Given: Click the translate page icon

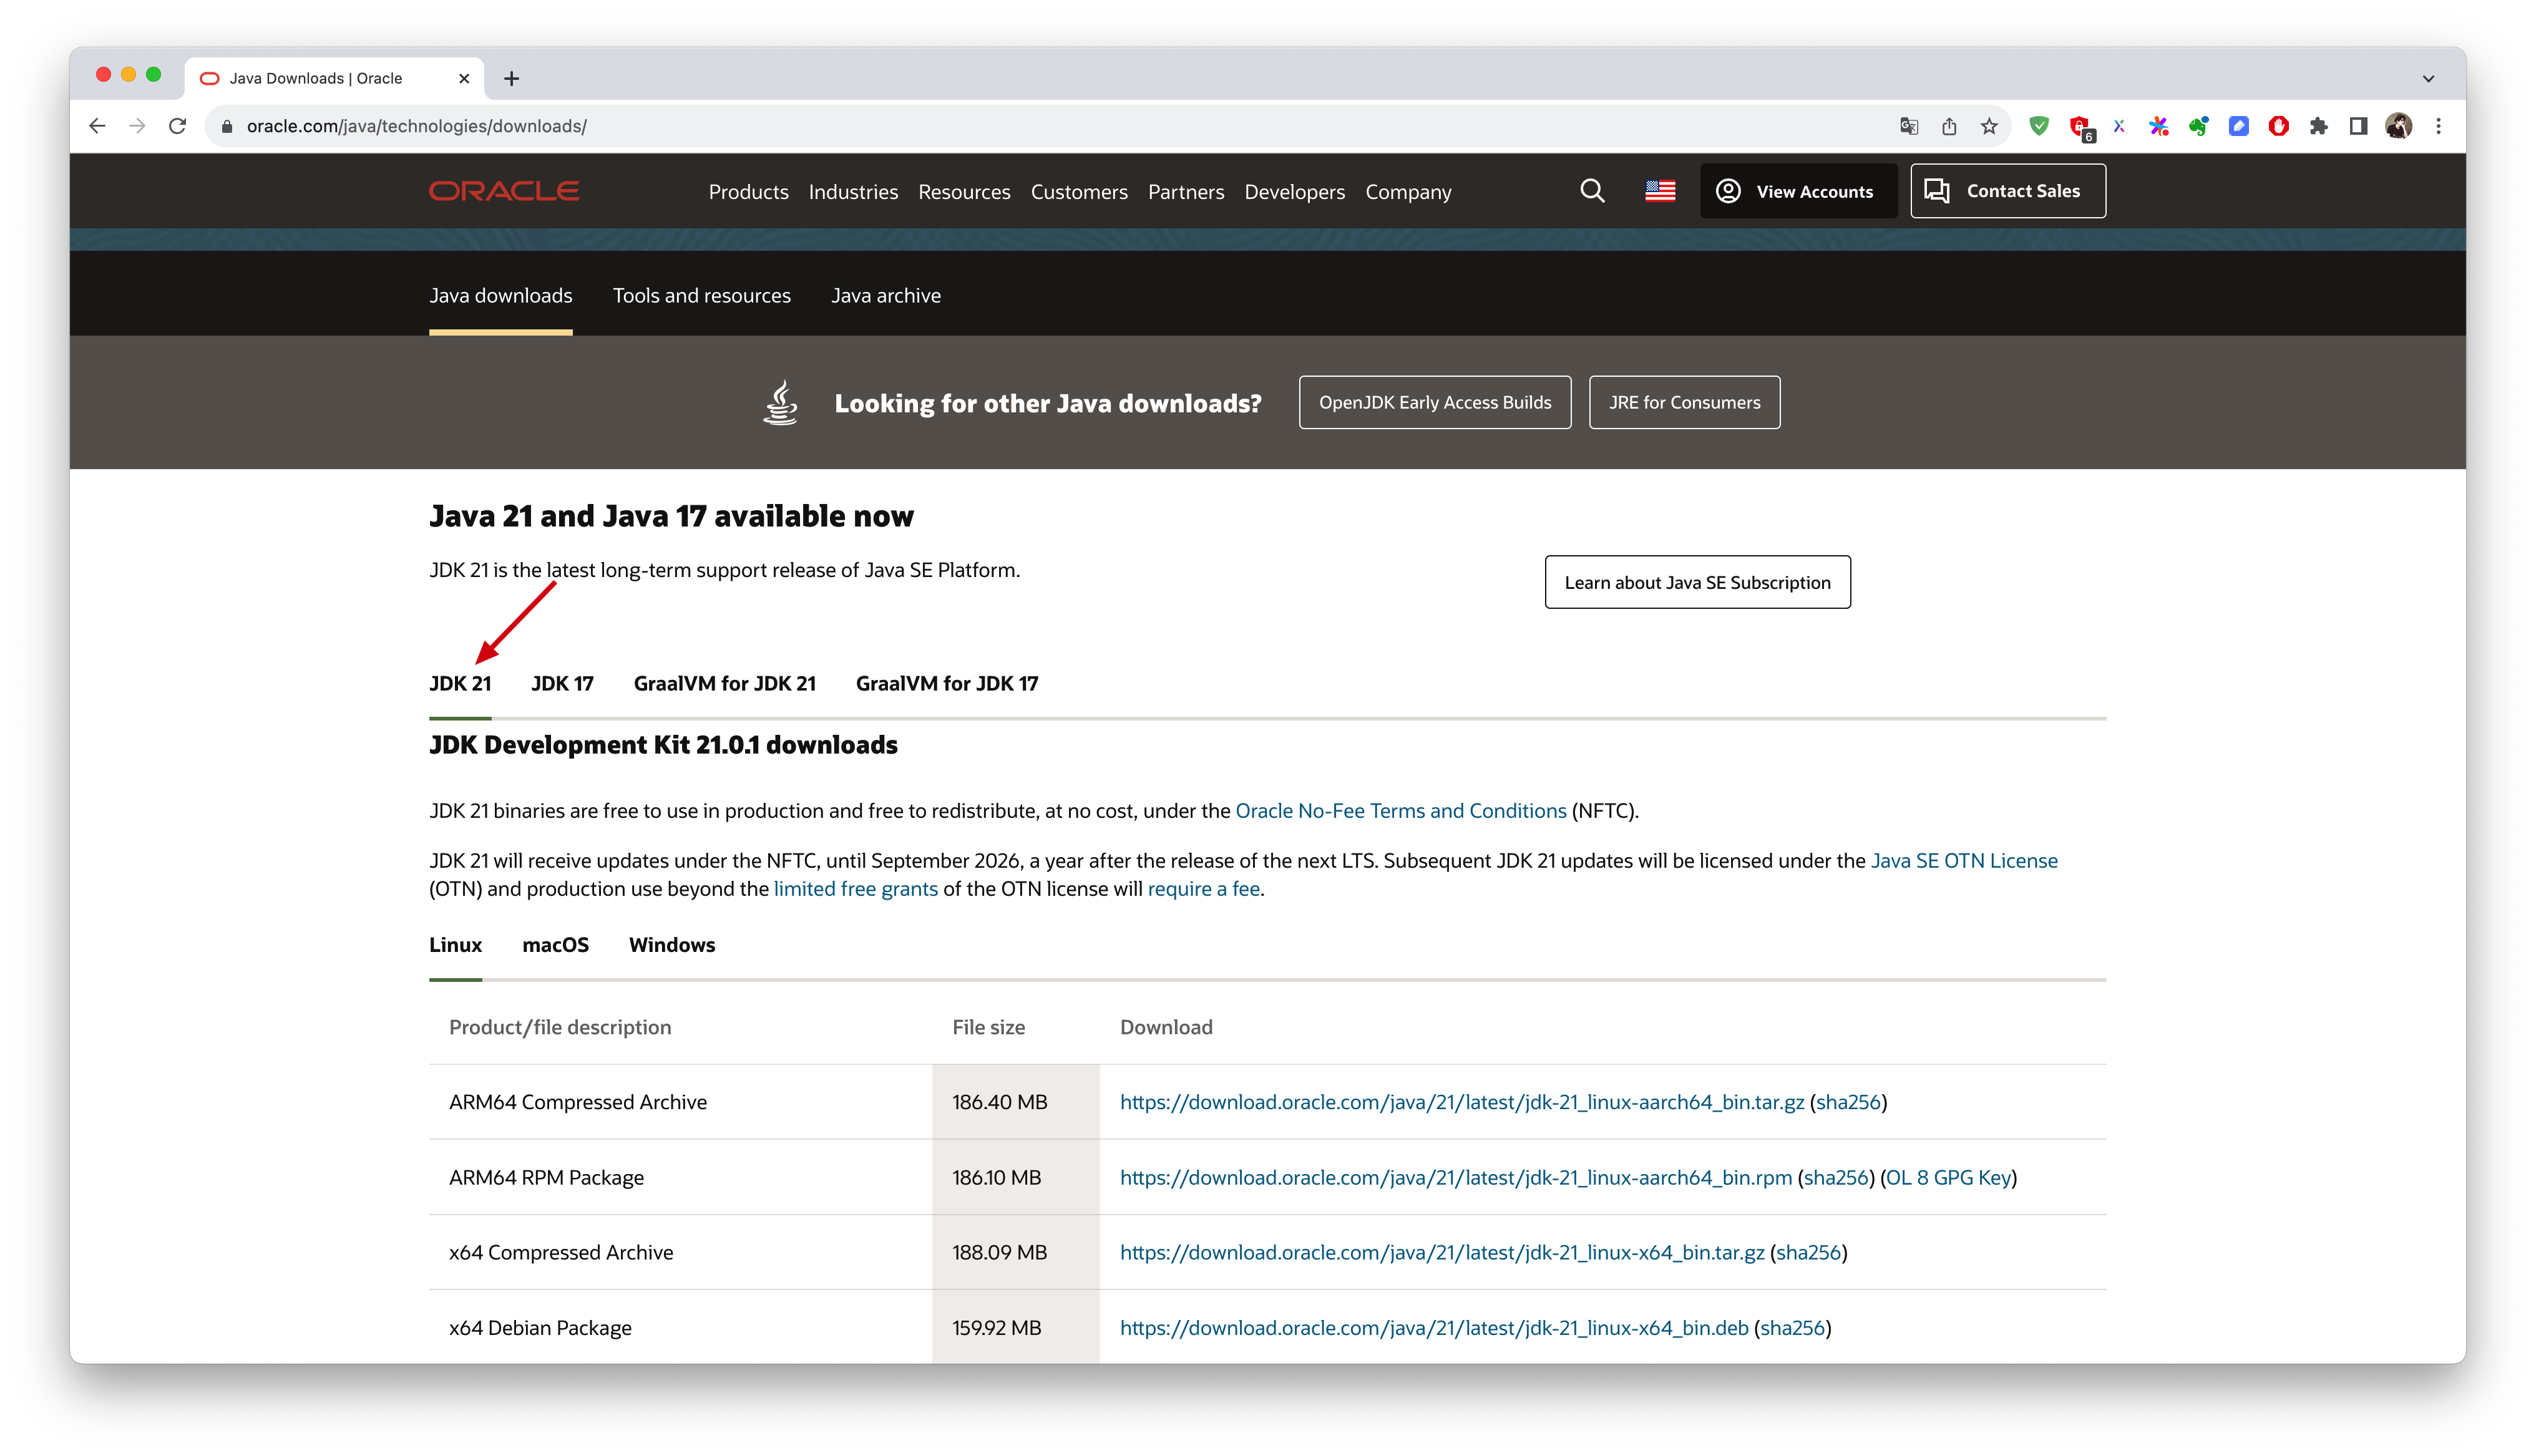Looking at the screenshot, I should coord(1909,126).
